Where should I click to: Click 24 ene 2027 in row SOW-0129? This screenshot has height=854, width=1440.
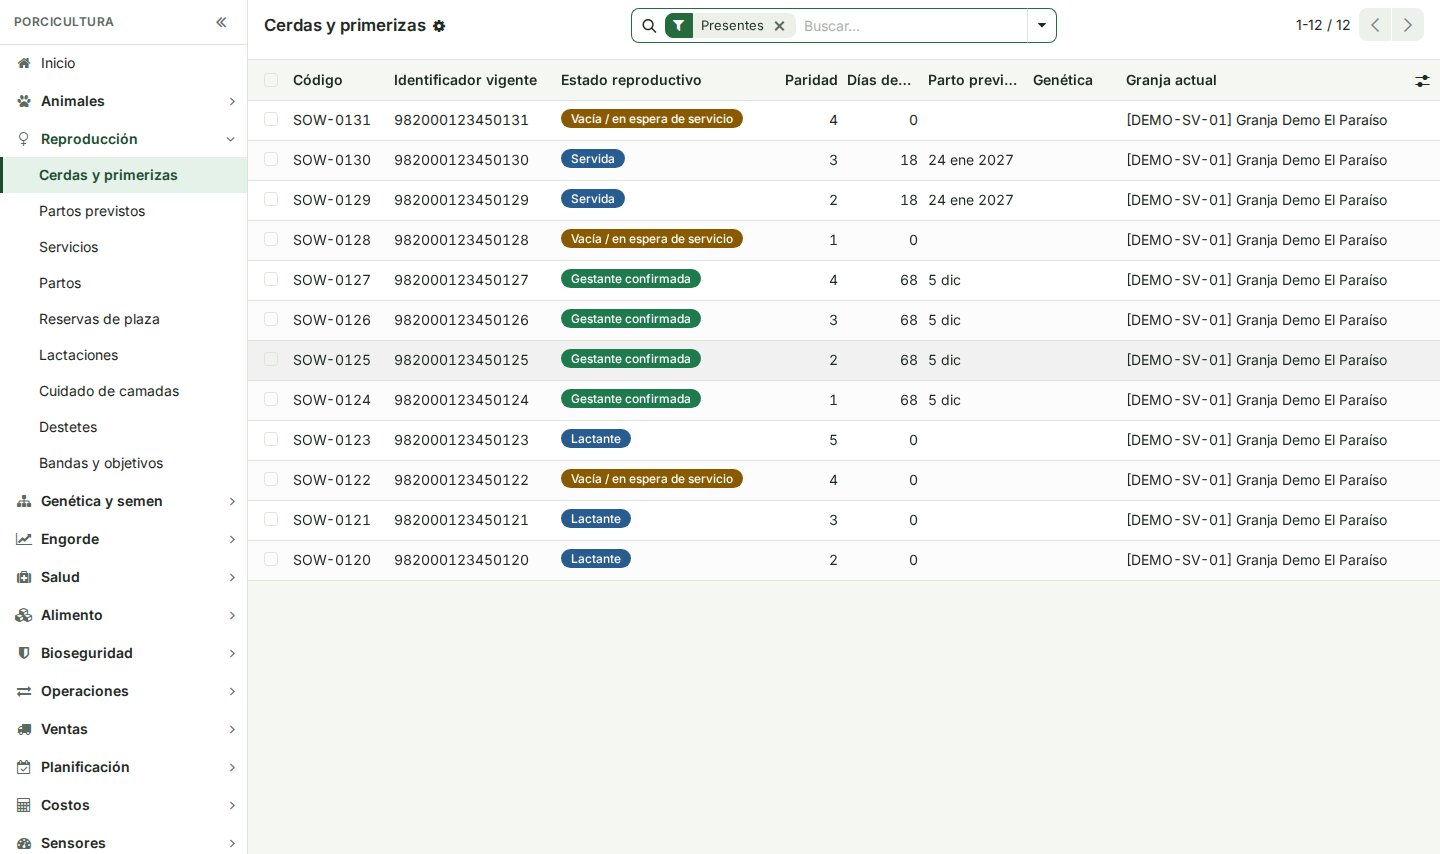(971, 200)
